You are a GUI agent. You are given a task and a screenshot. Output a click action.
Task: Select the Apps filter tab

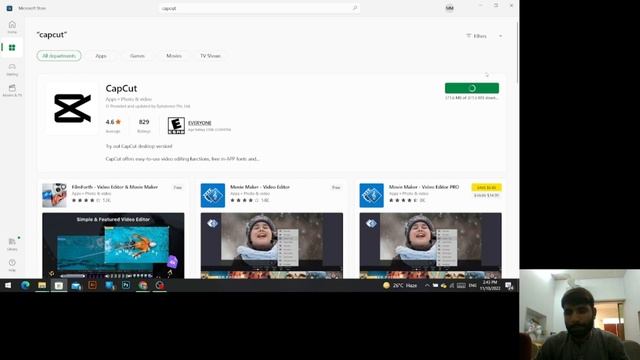coord(101,56)
